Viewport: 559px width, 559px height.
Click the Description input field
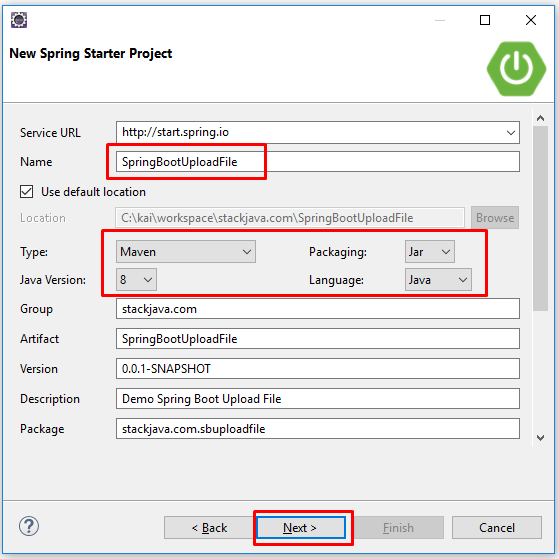pyautogui.click(x=318, y=399)
